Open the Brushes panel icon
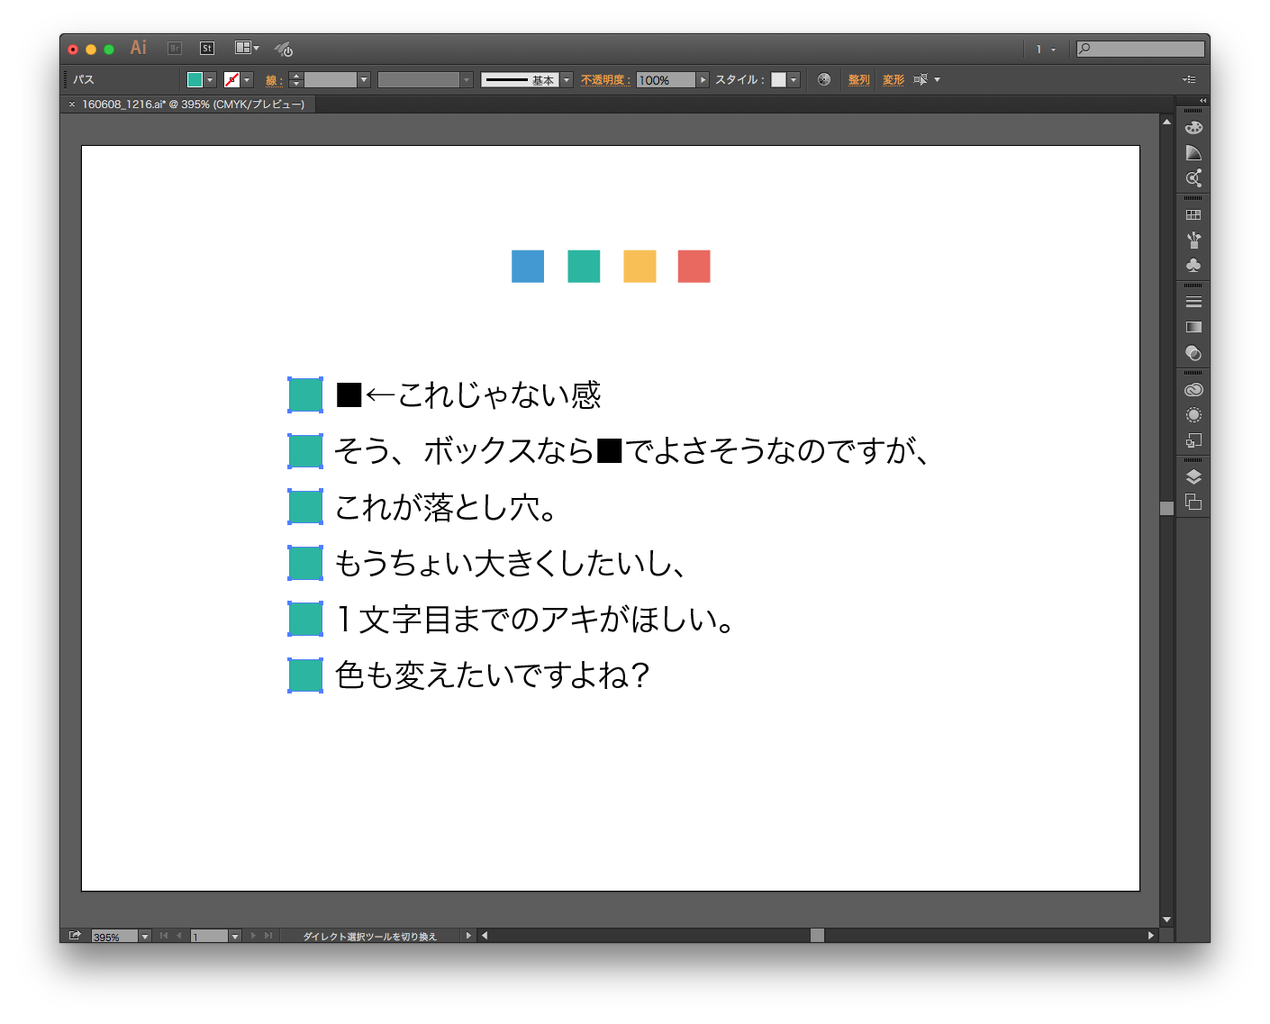Image resolution: width=1270 pixels, height=1024 pixels. 1193,240
